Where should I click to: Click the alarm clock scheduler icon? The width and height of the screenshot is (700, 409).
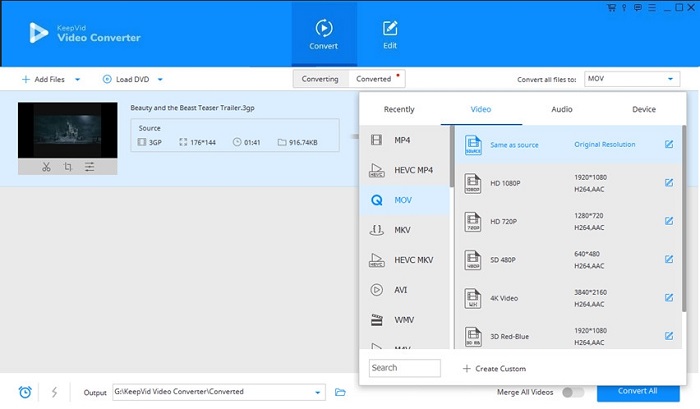tap(24, 392)
